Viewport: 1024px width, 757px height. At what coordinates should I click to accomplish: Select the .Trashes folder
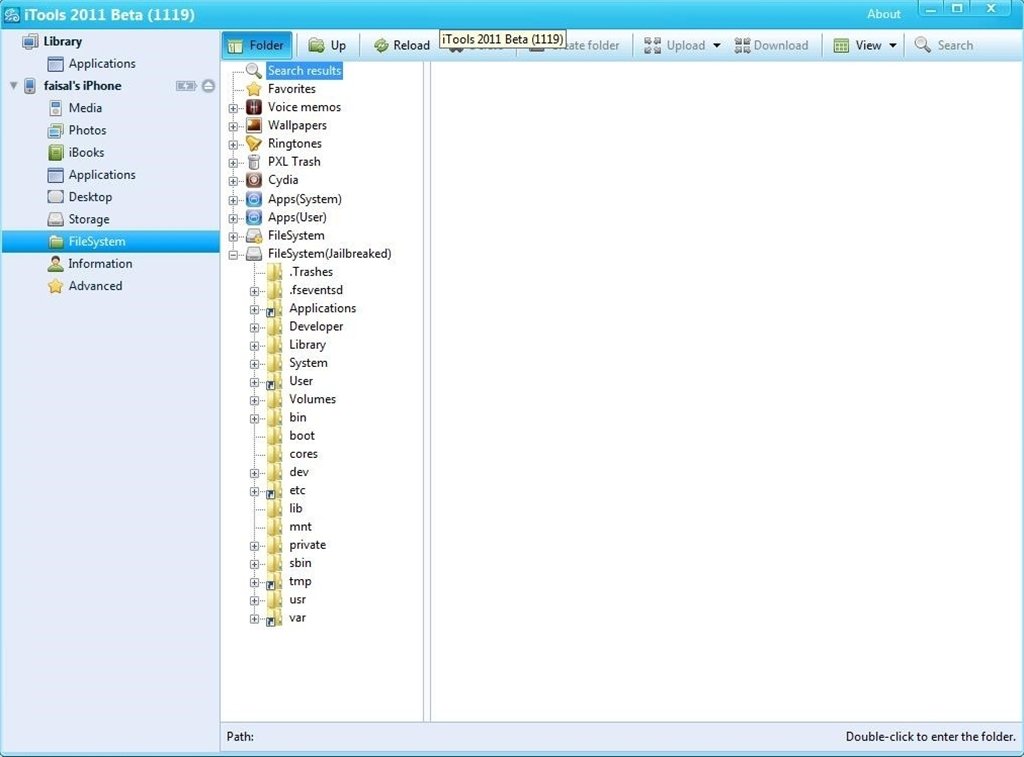tap(311, 272)
